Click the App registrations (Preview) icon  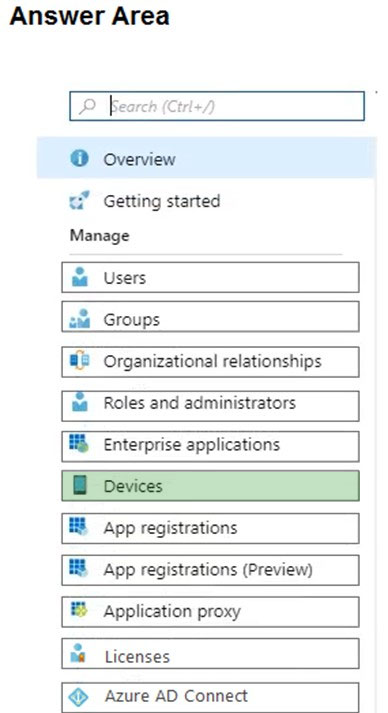click(79, 568)
